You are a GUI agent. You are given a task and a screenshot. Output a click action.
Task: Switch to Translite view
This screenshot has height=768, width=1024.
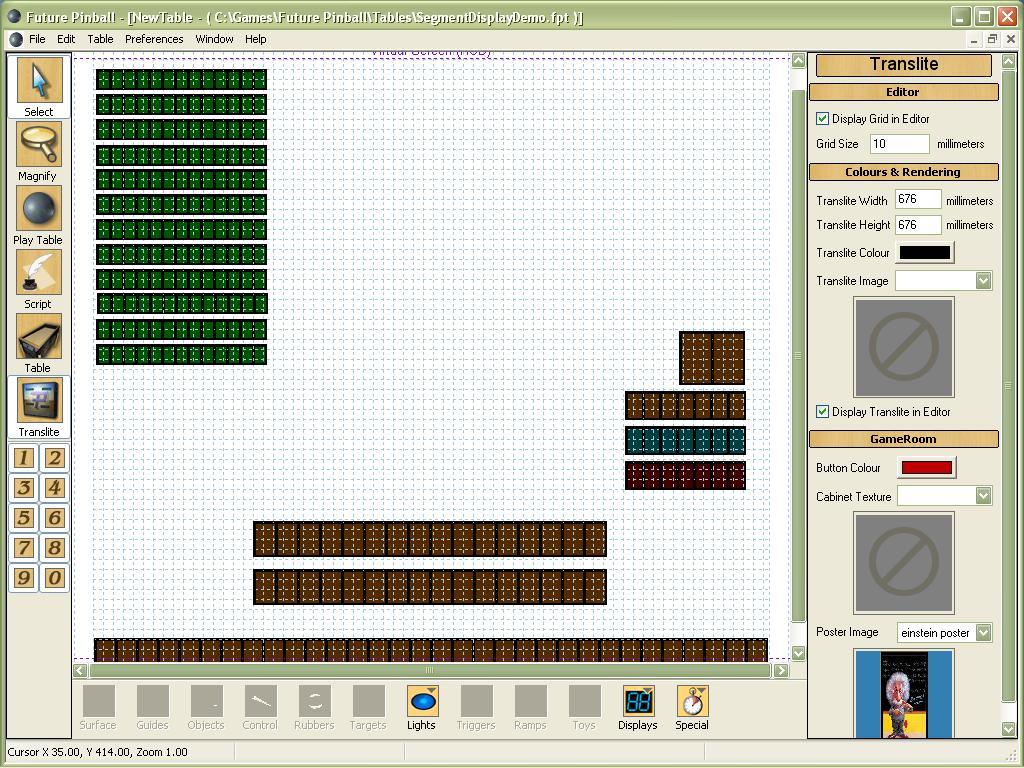click(x=39, y=407)
